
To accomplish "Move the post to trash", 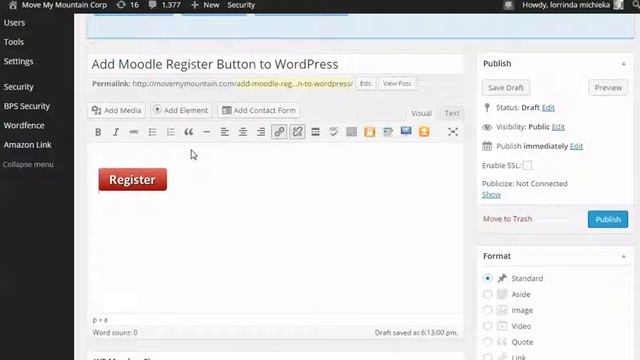I will tap(507, 219).
